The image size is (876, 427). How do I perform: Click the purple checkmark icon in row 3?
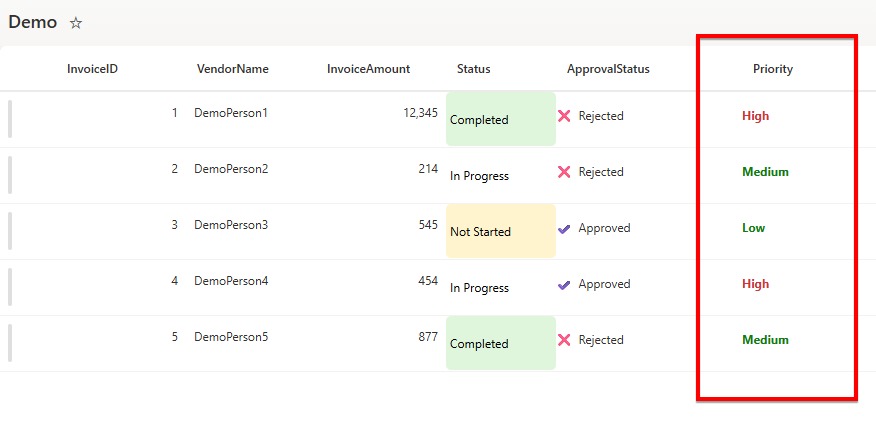click(564, 228)
